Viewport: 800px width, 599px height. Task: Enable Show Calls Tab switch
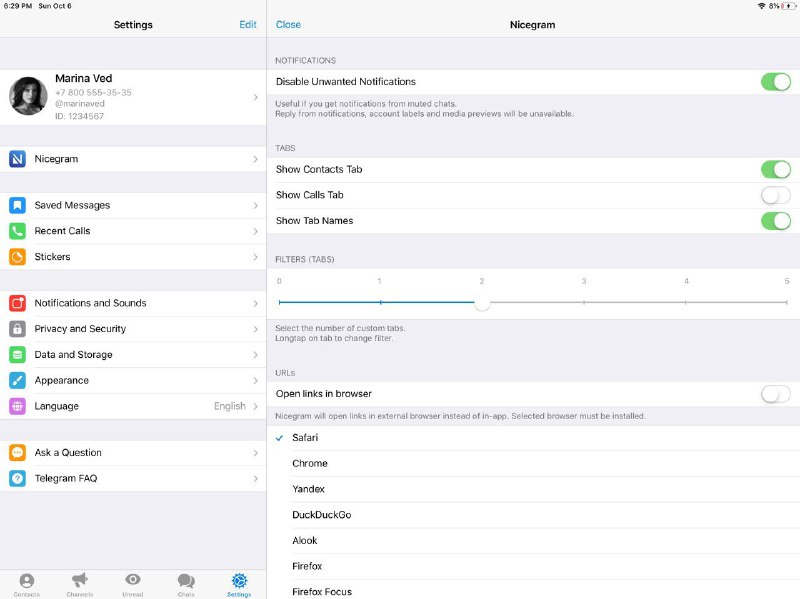point(776,195)
